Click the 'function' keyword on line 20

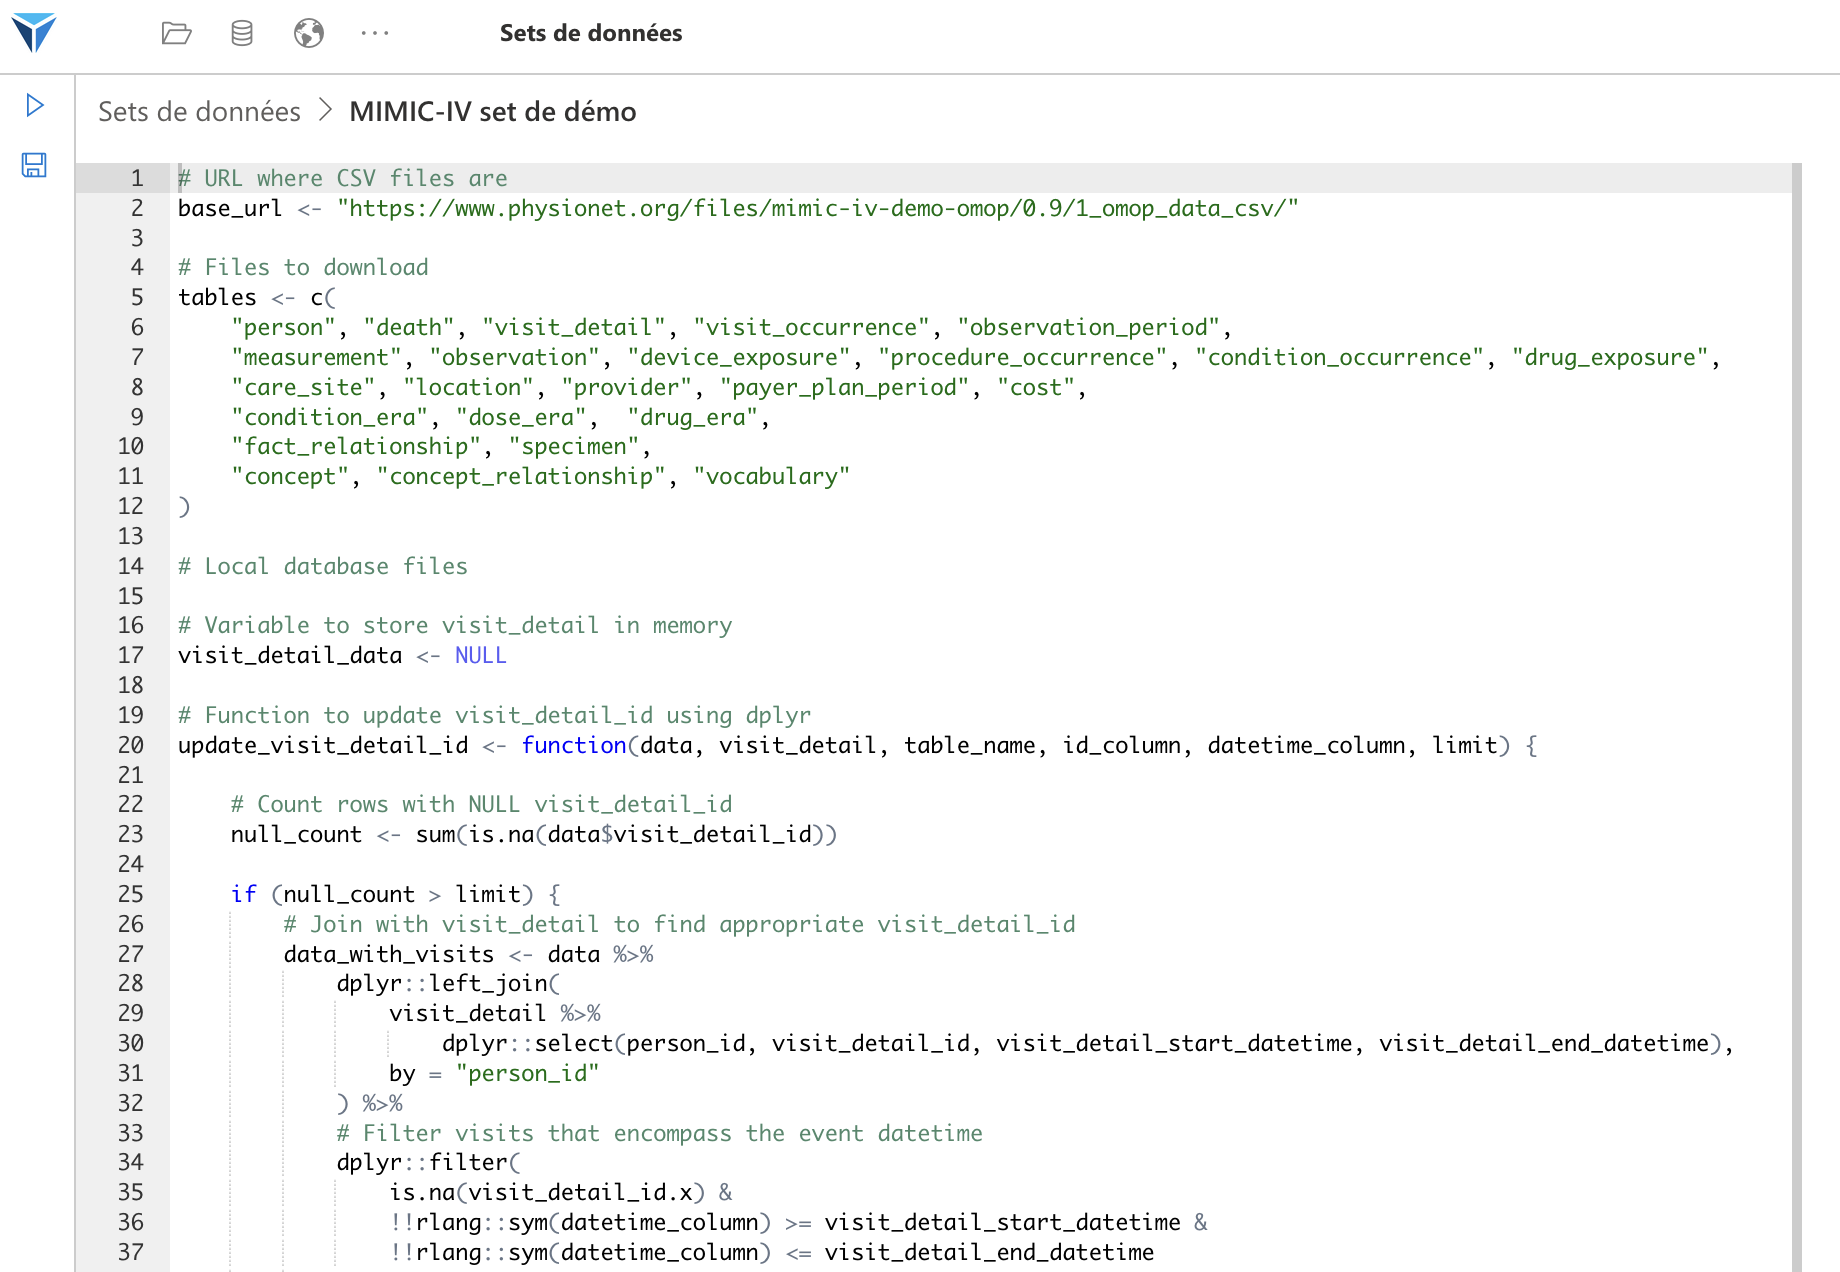click(574, 745)
